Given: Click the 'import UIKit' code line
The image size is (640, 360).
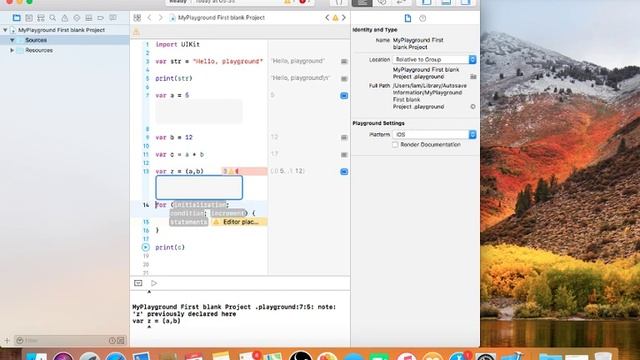Looking at the screenshot, I should (178, 44).
